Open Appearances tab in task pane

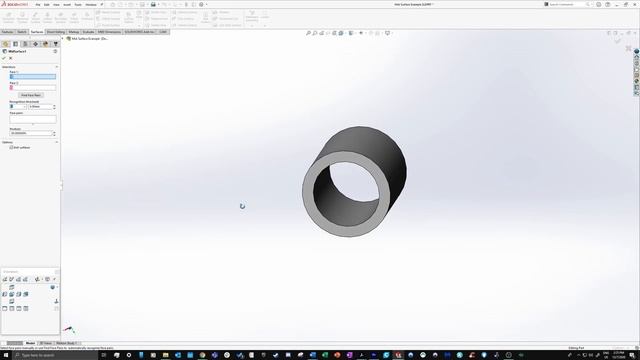pyautogui.click(x=636, y=81)
